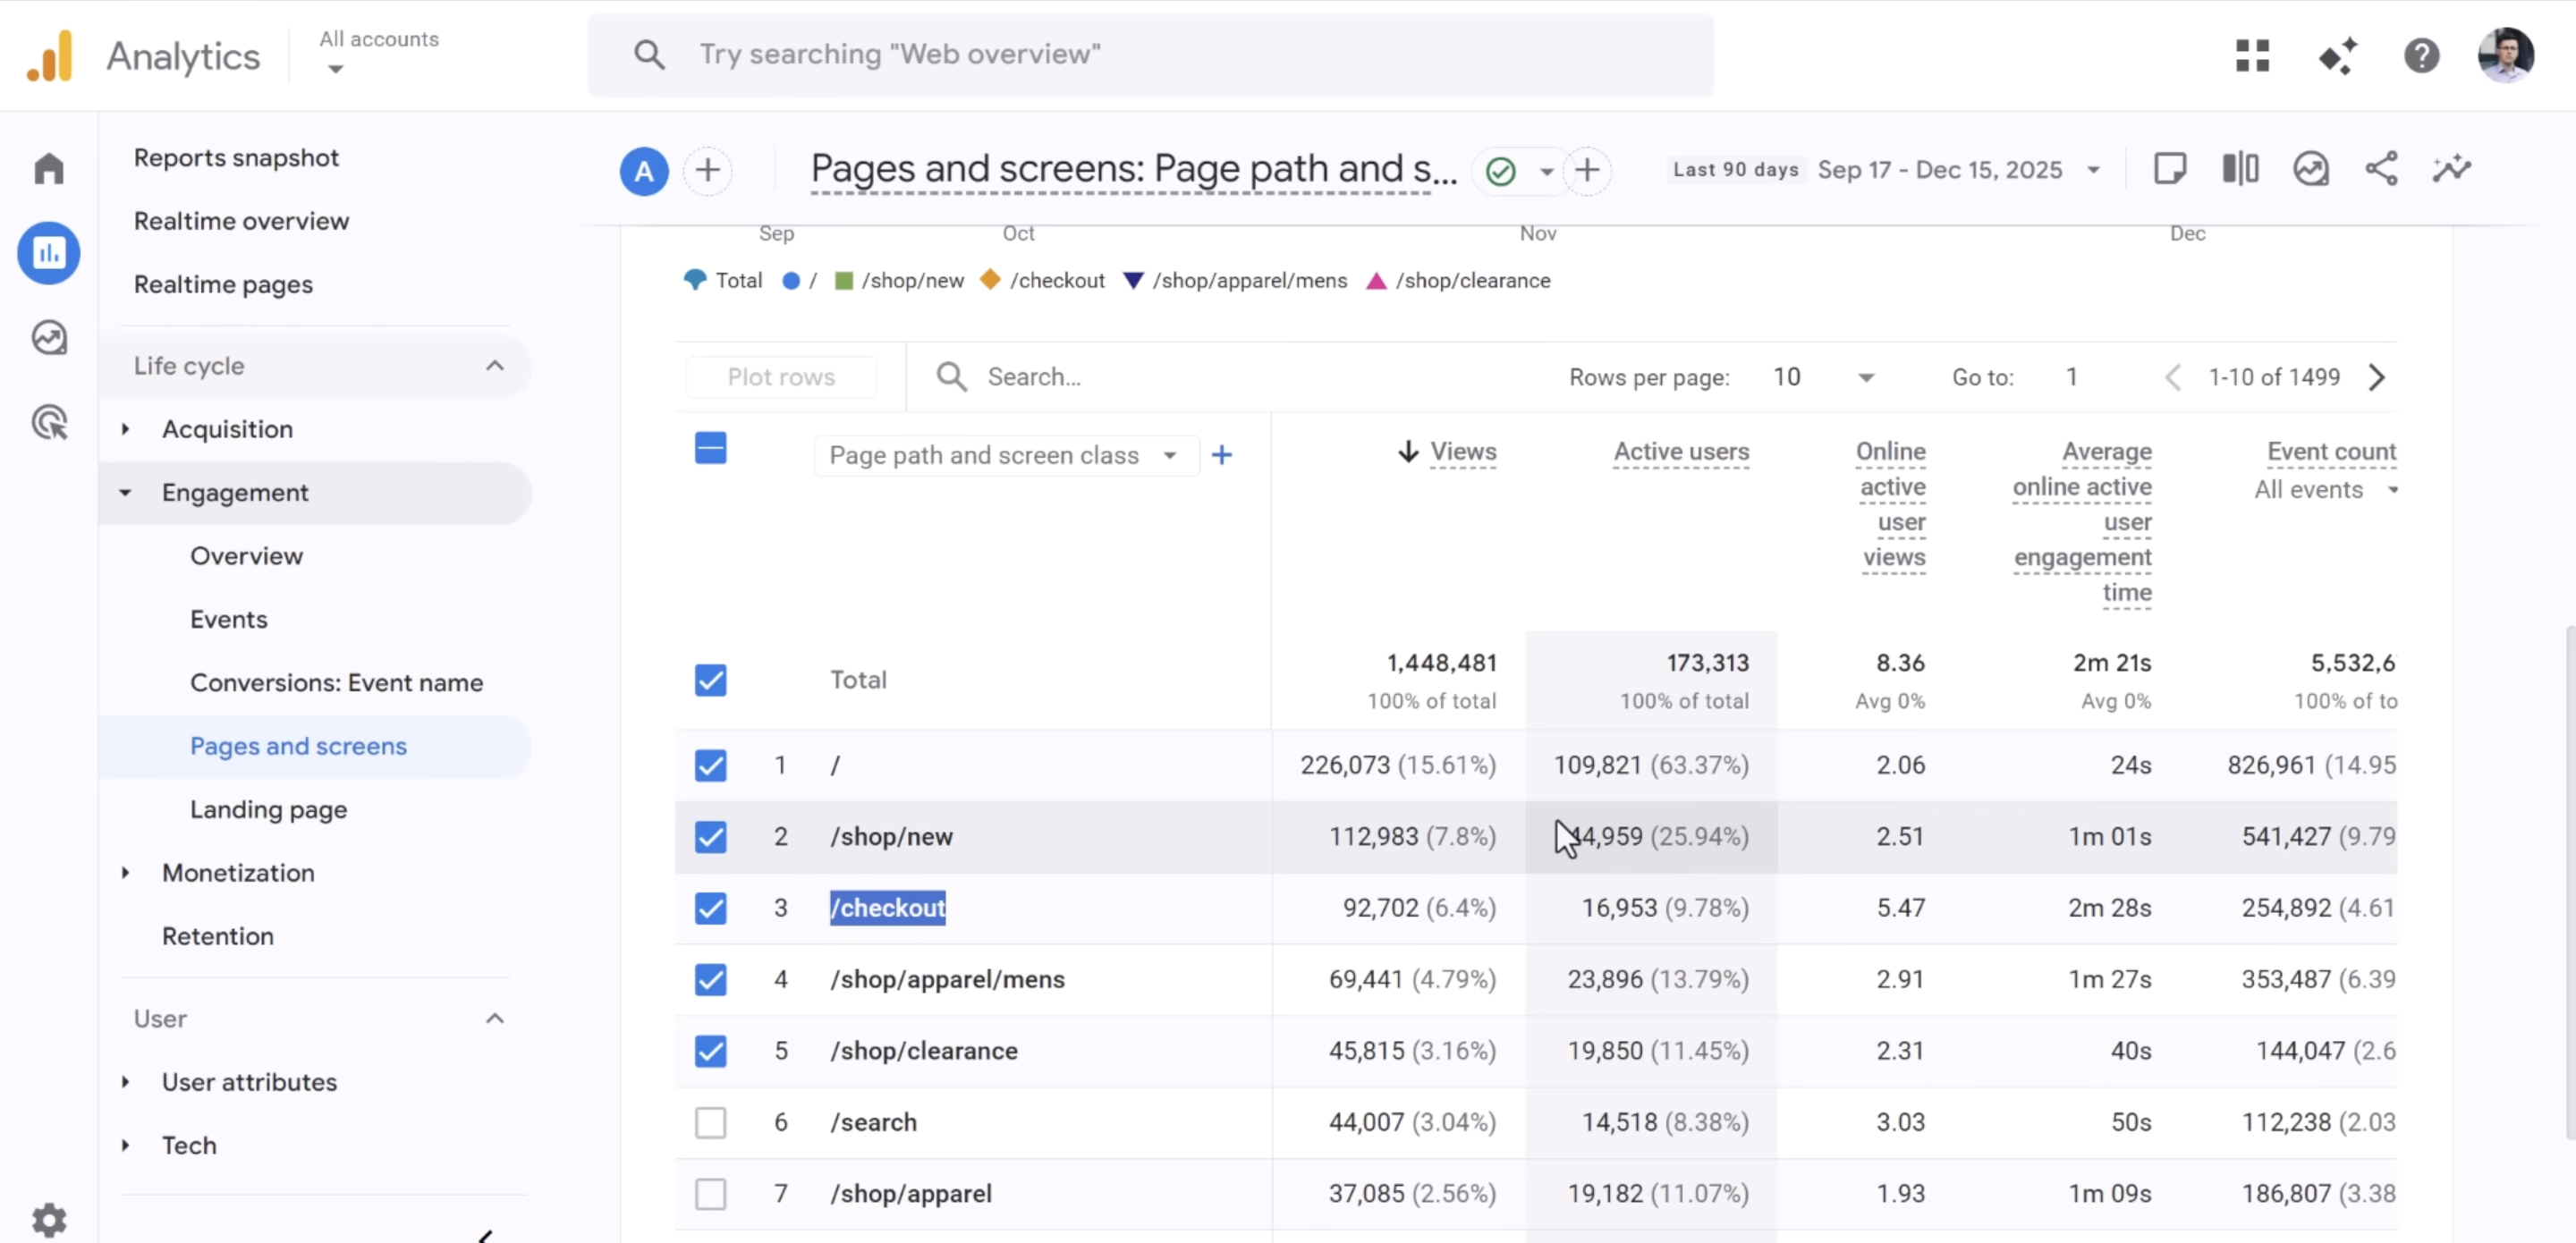Open Admin settings gear icon

coord(48,1219)
